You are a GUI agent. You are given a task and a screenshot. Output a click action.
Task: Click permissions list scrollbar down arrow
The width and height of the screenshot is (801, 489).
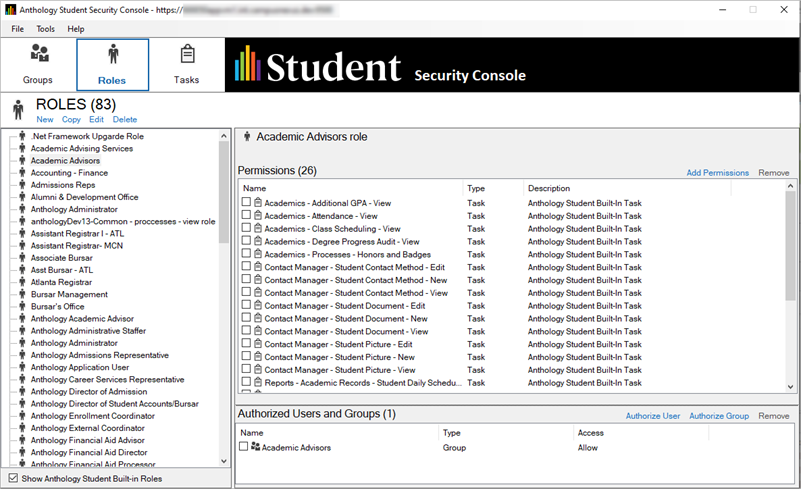click(790, 387)
